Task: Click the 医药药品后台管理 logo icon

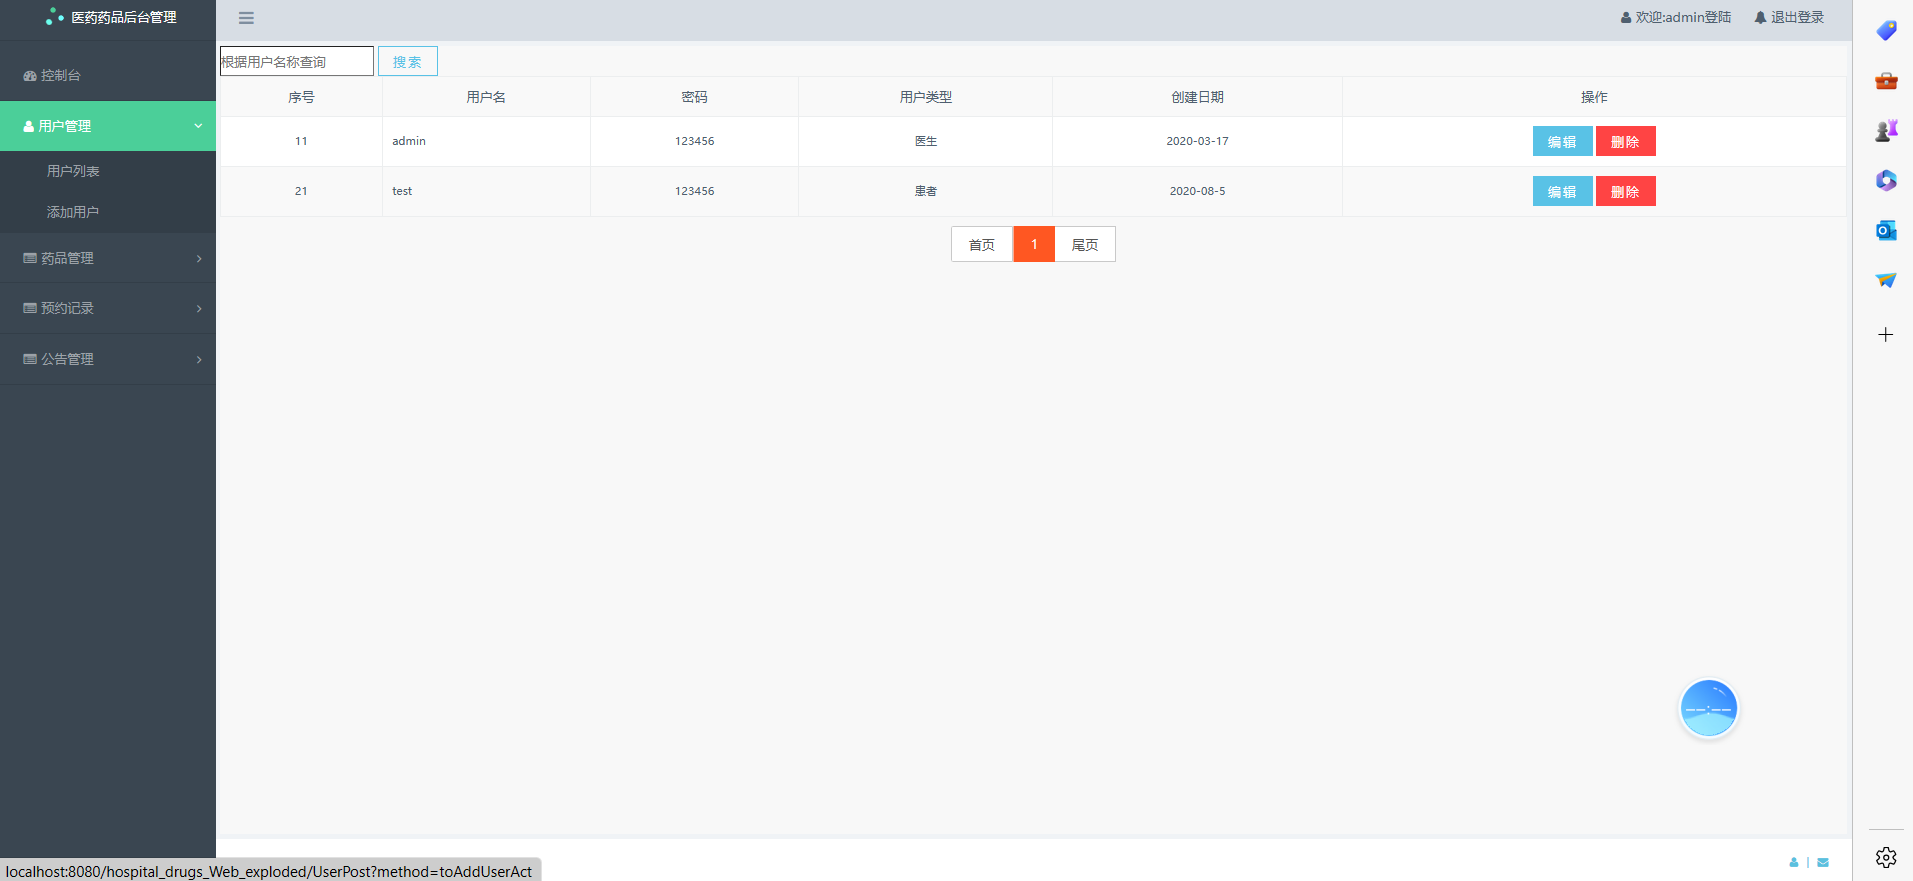Action: coord(55,17)
